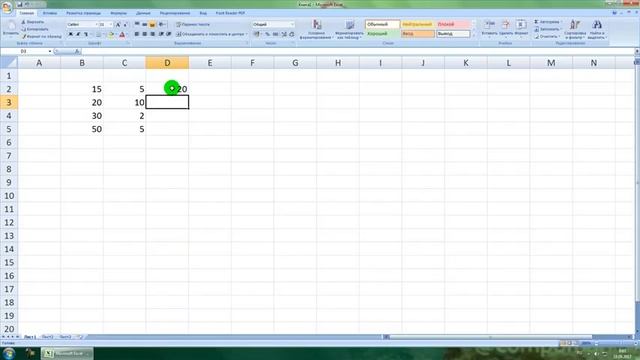Open Найти и выделить binoculars
The width and height of the screenshot is (640, 360).
click(x=597, y=29)
